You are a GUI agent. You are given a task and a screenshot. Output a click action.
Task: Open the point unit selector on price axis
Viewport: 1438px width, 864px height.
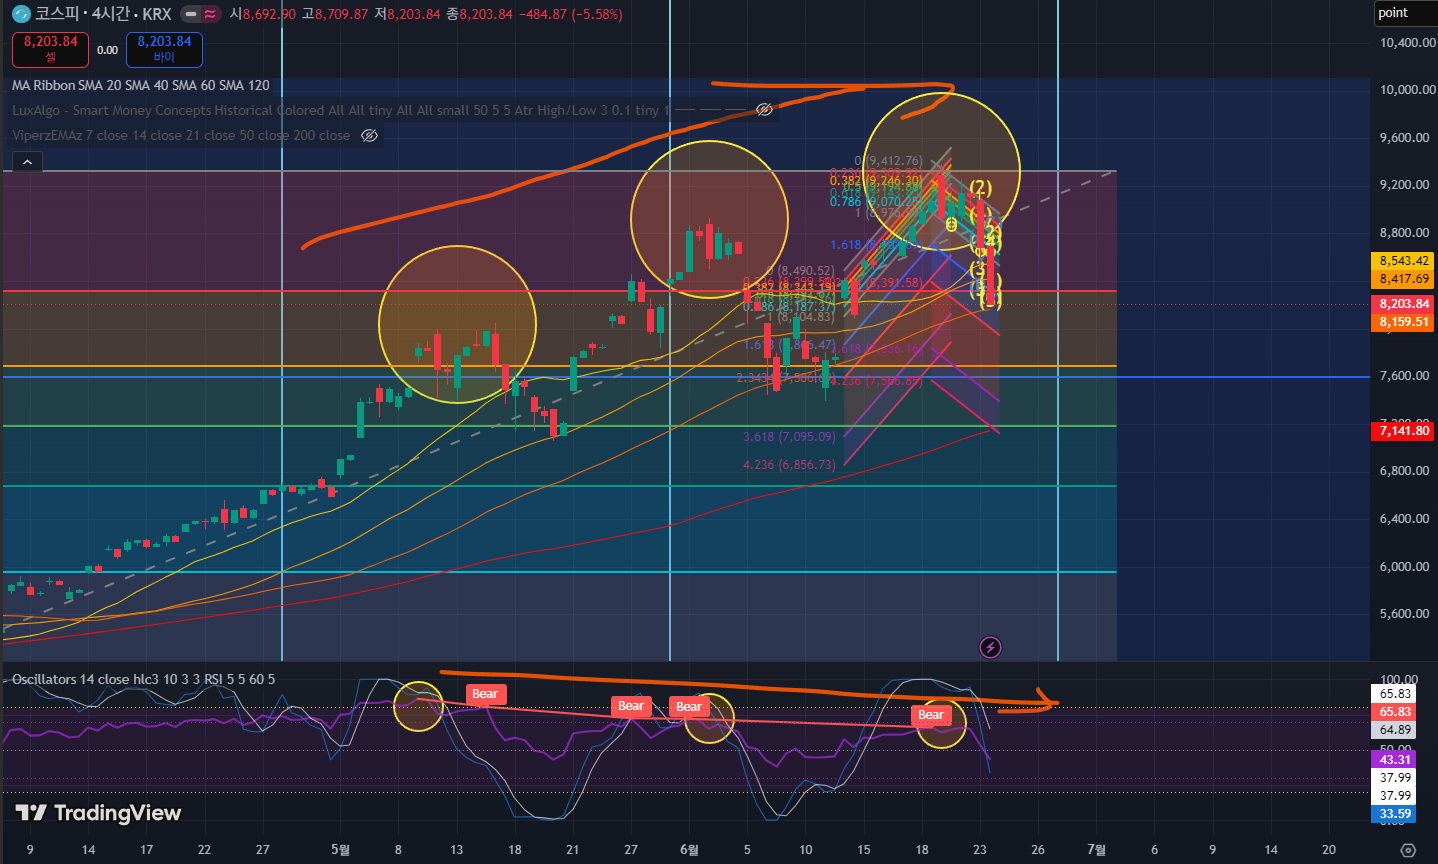click(x=1404, y=13)
